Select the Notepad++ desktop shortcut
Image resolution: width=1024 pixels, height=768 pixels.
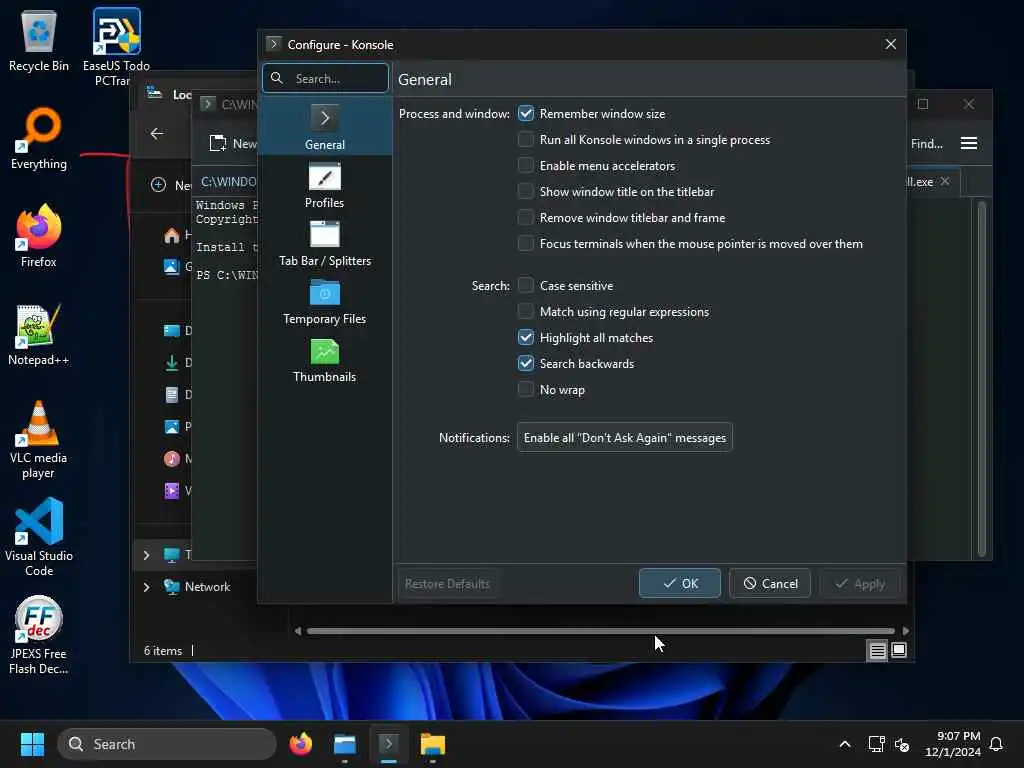pos(39,334)
